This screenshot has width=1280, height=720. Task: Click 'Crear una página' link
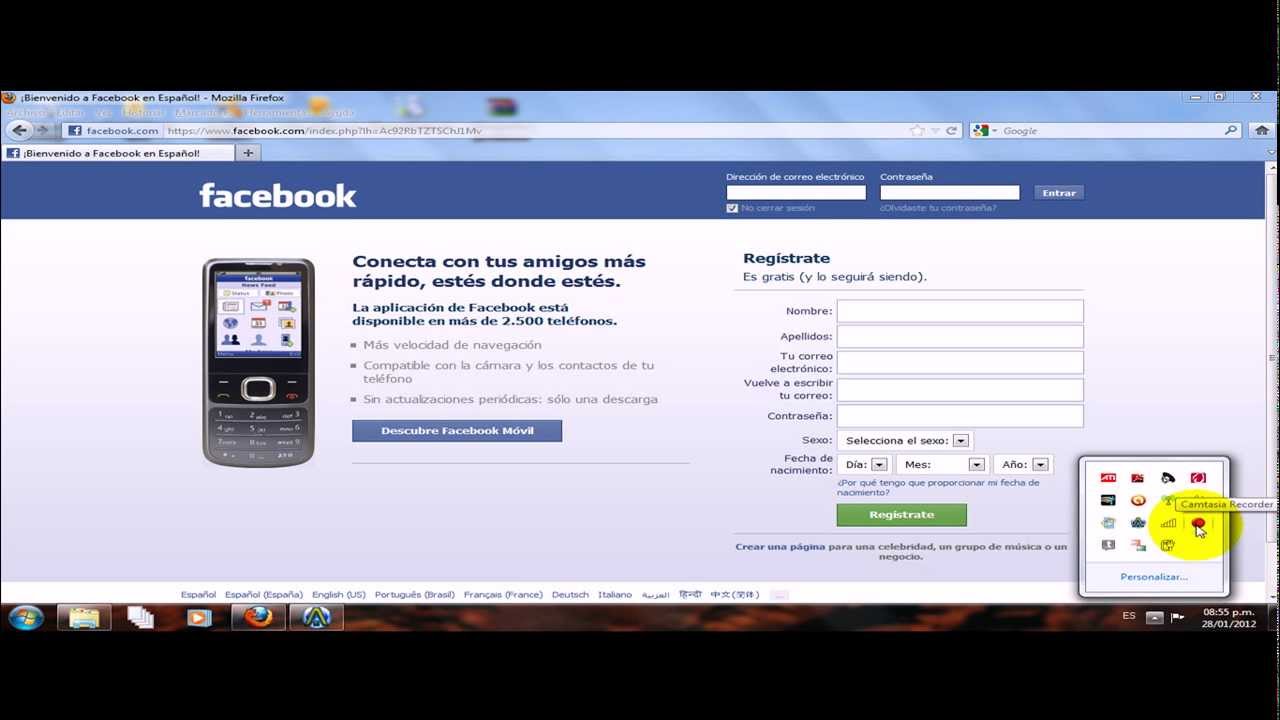[x=780, y=547]
